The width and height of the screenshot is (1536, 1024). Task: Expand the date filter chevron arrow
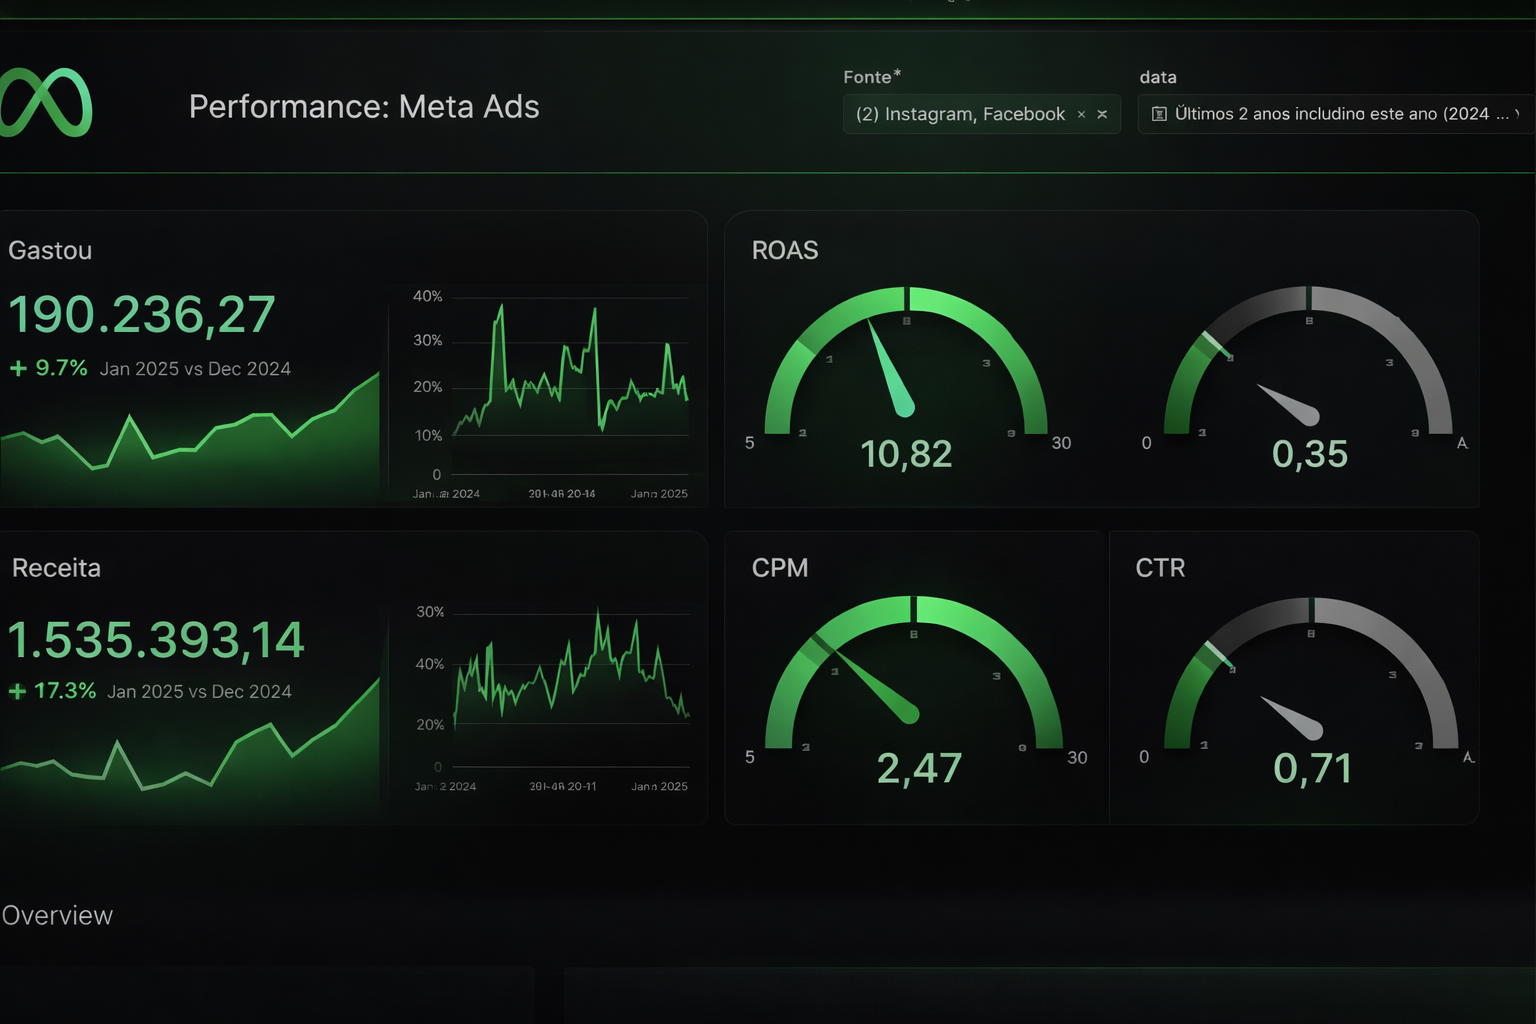pyautogui.click(x=1517, y=114)
